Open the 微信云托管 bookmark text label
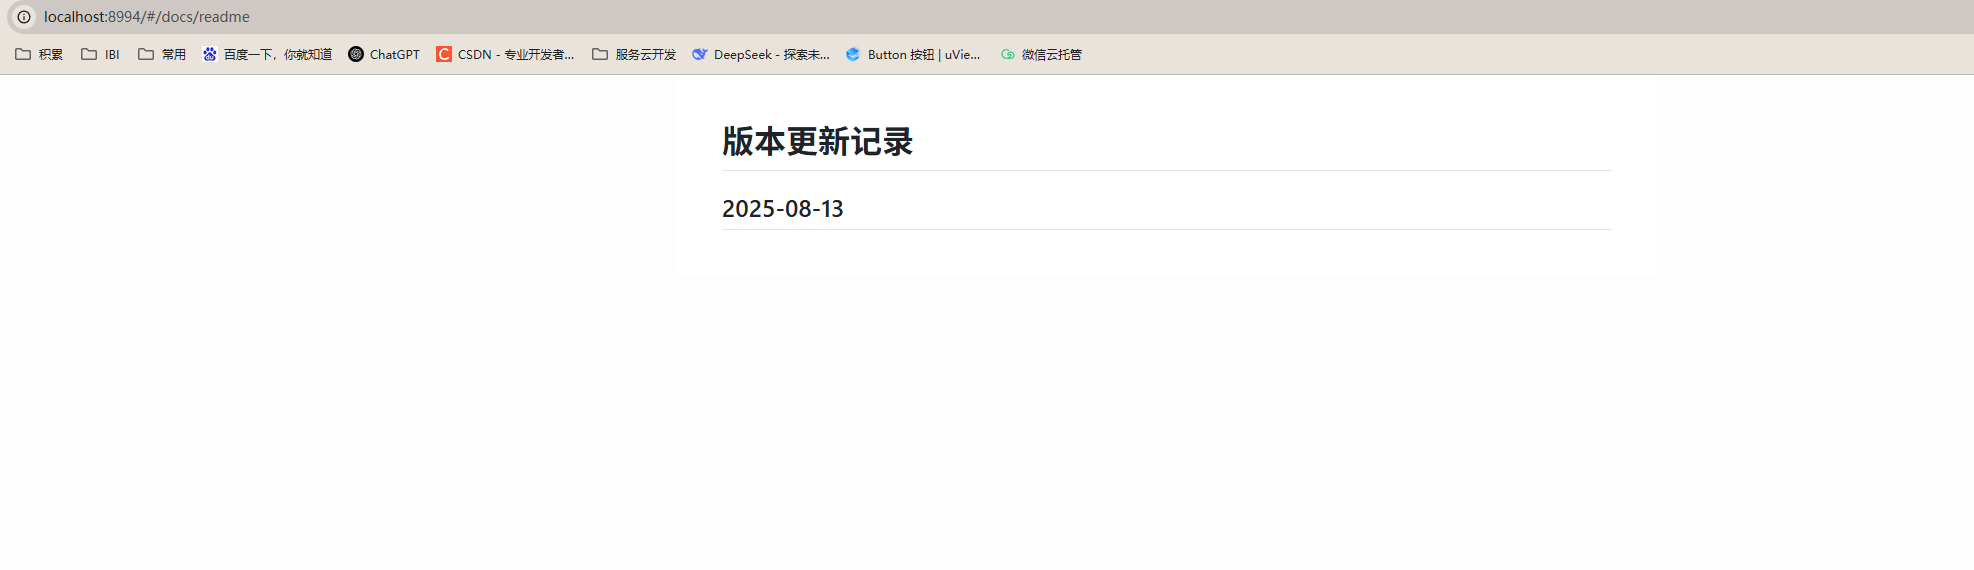 1051,54
